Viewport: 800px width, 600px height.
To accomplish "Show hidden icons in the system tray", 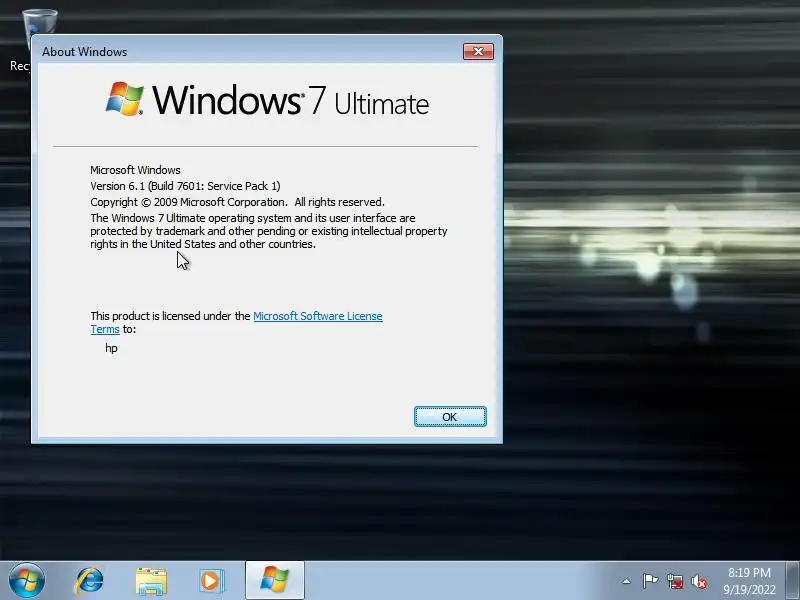I will 627,581.
